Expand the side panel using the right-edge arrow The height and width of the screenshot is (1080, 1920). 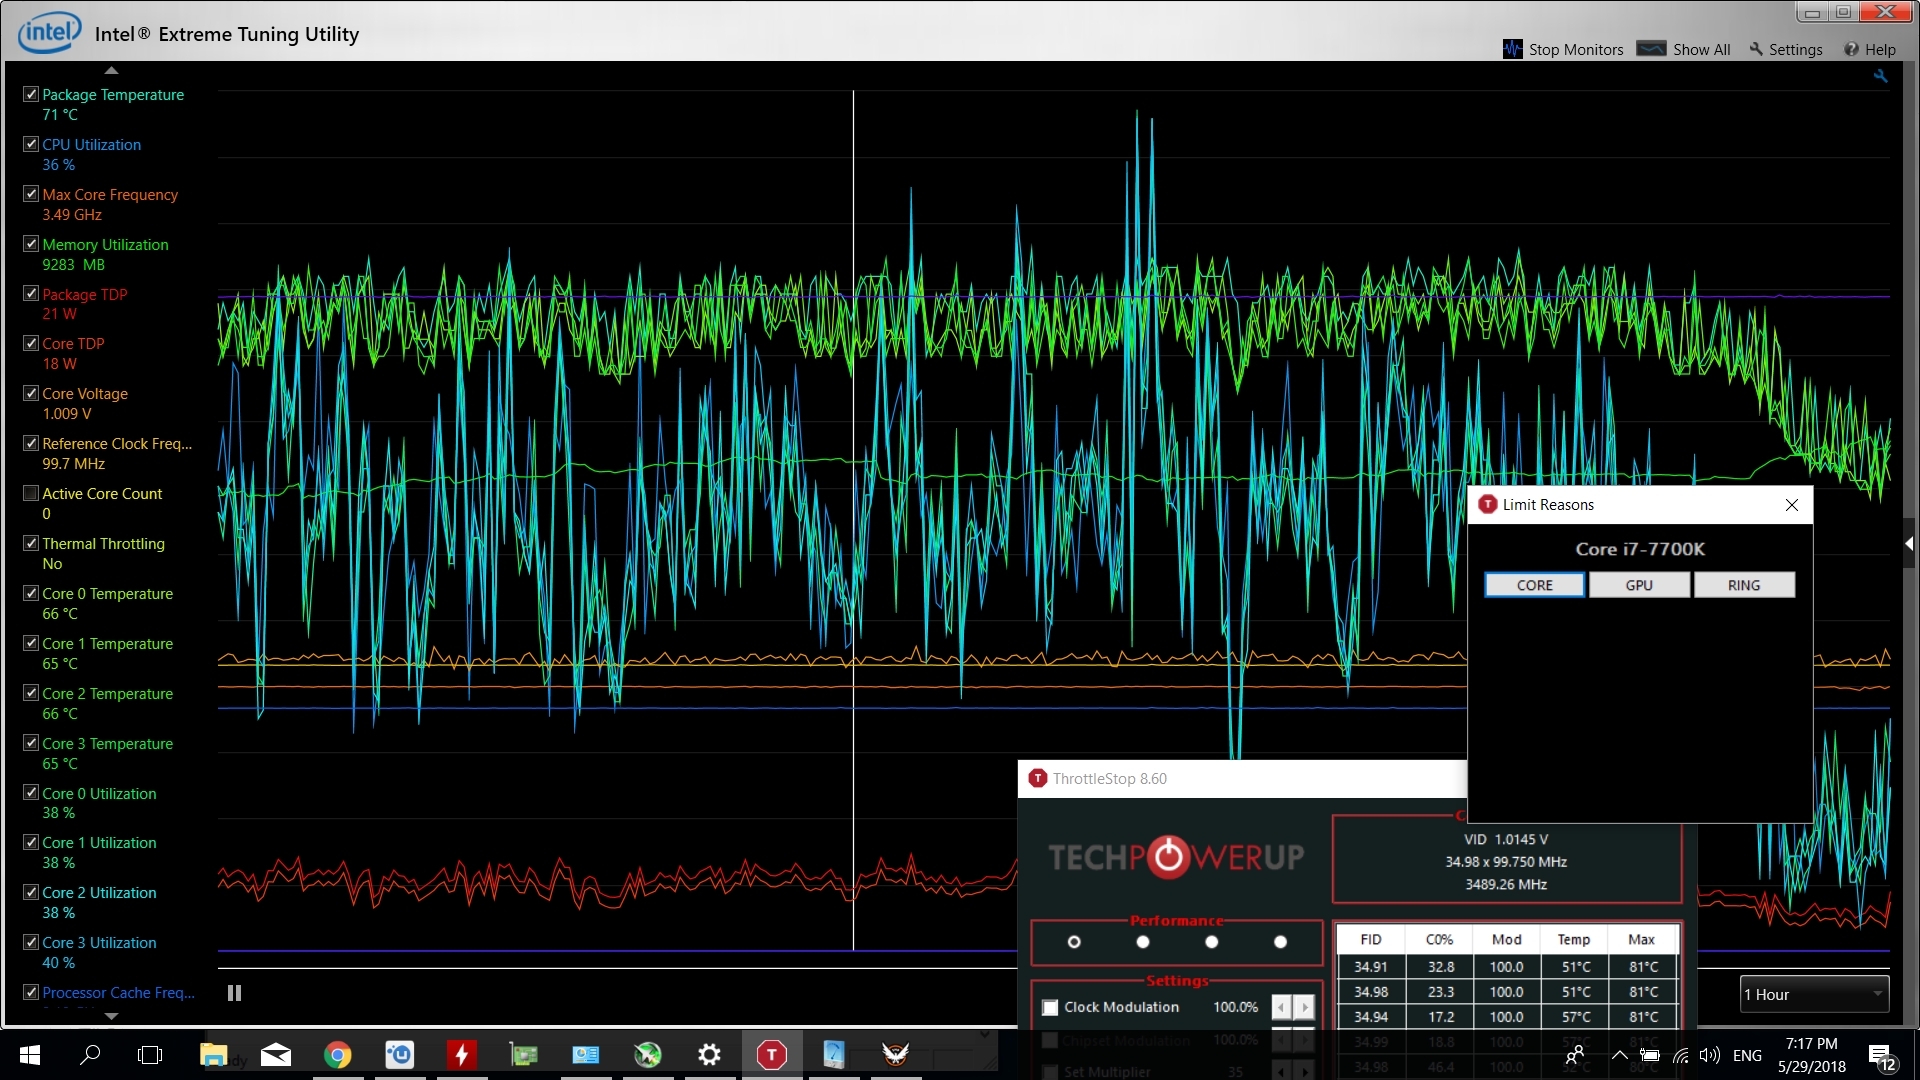1909,544
